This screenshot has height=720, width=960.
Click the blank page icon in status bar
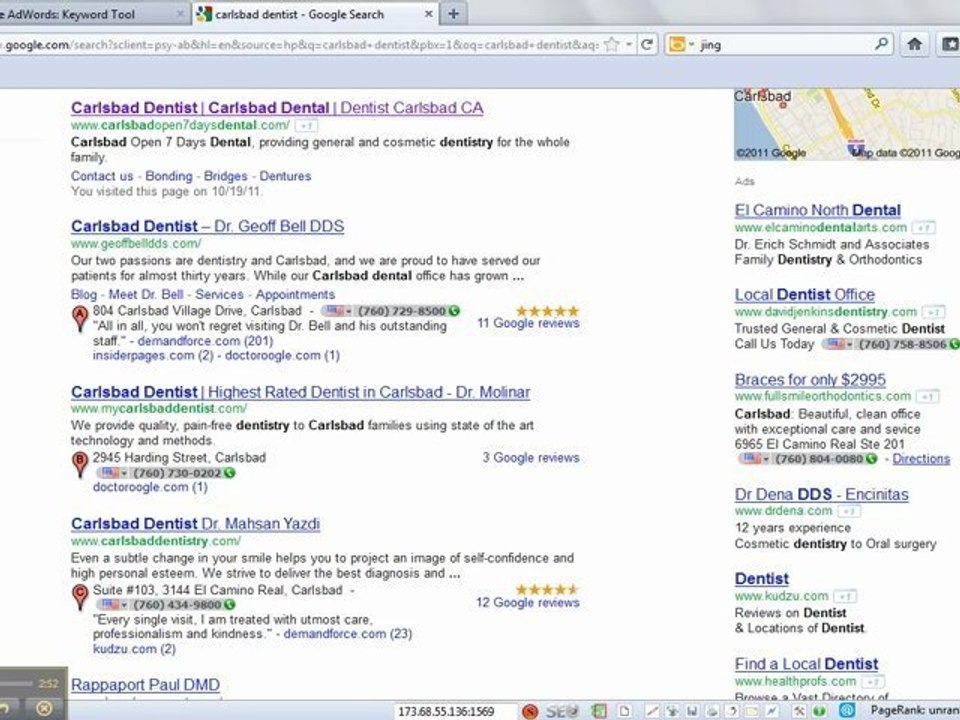coord(624,711)
